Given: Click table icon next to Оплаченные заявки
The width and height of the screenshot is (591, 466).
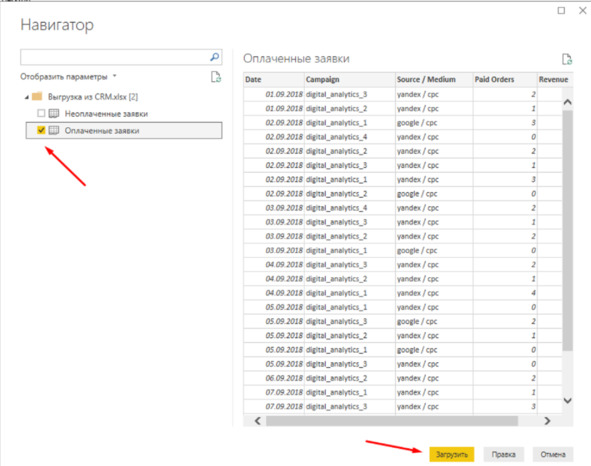Looking at the screenshot, I should click(54, 130).
